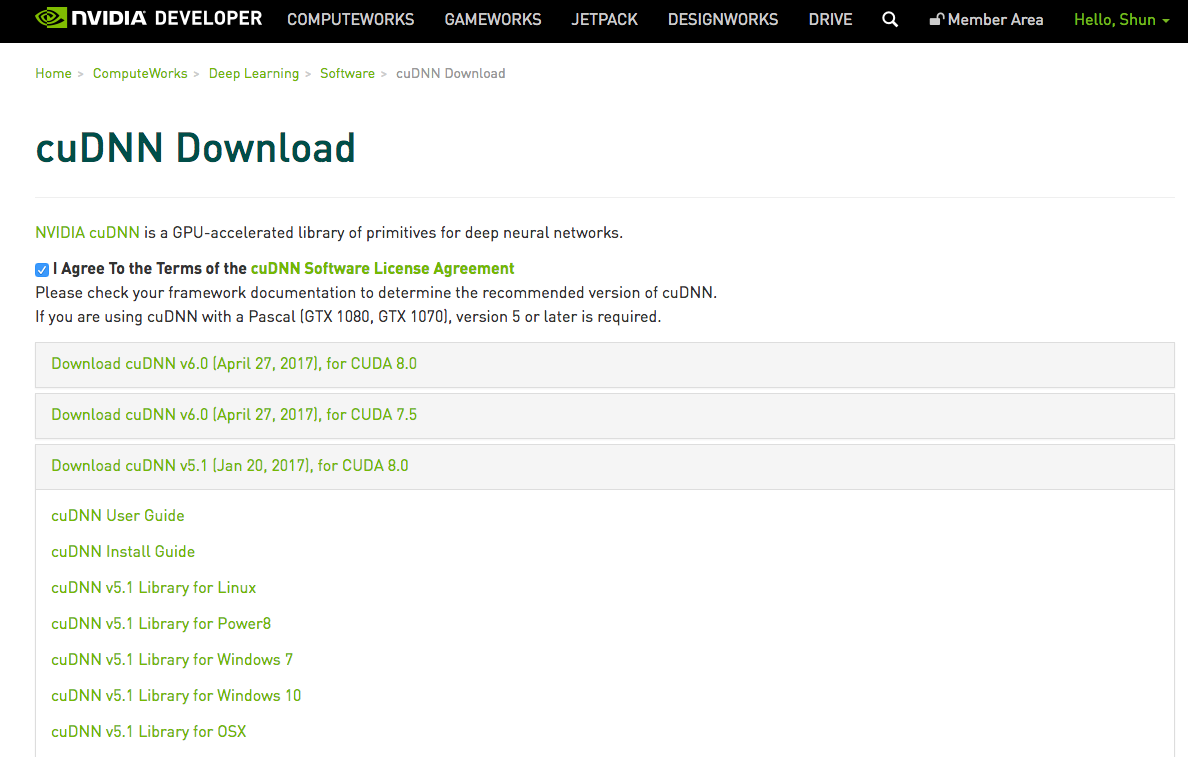1188x757 pixels.
Task: Open the cuDNN User Guide
Action: pos(117,515)
